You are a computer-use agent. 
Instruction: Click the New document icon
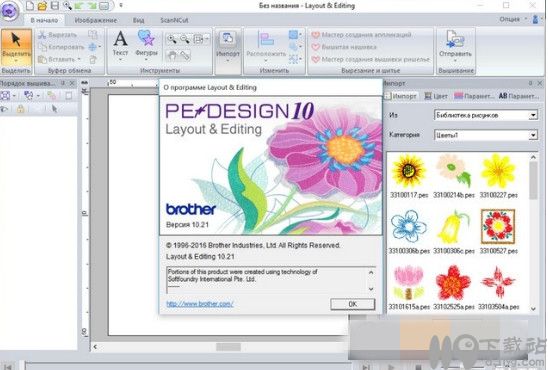30,6
